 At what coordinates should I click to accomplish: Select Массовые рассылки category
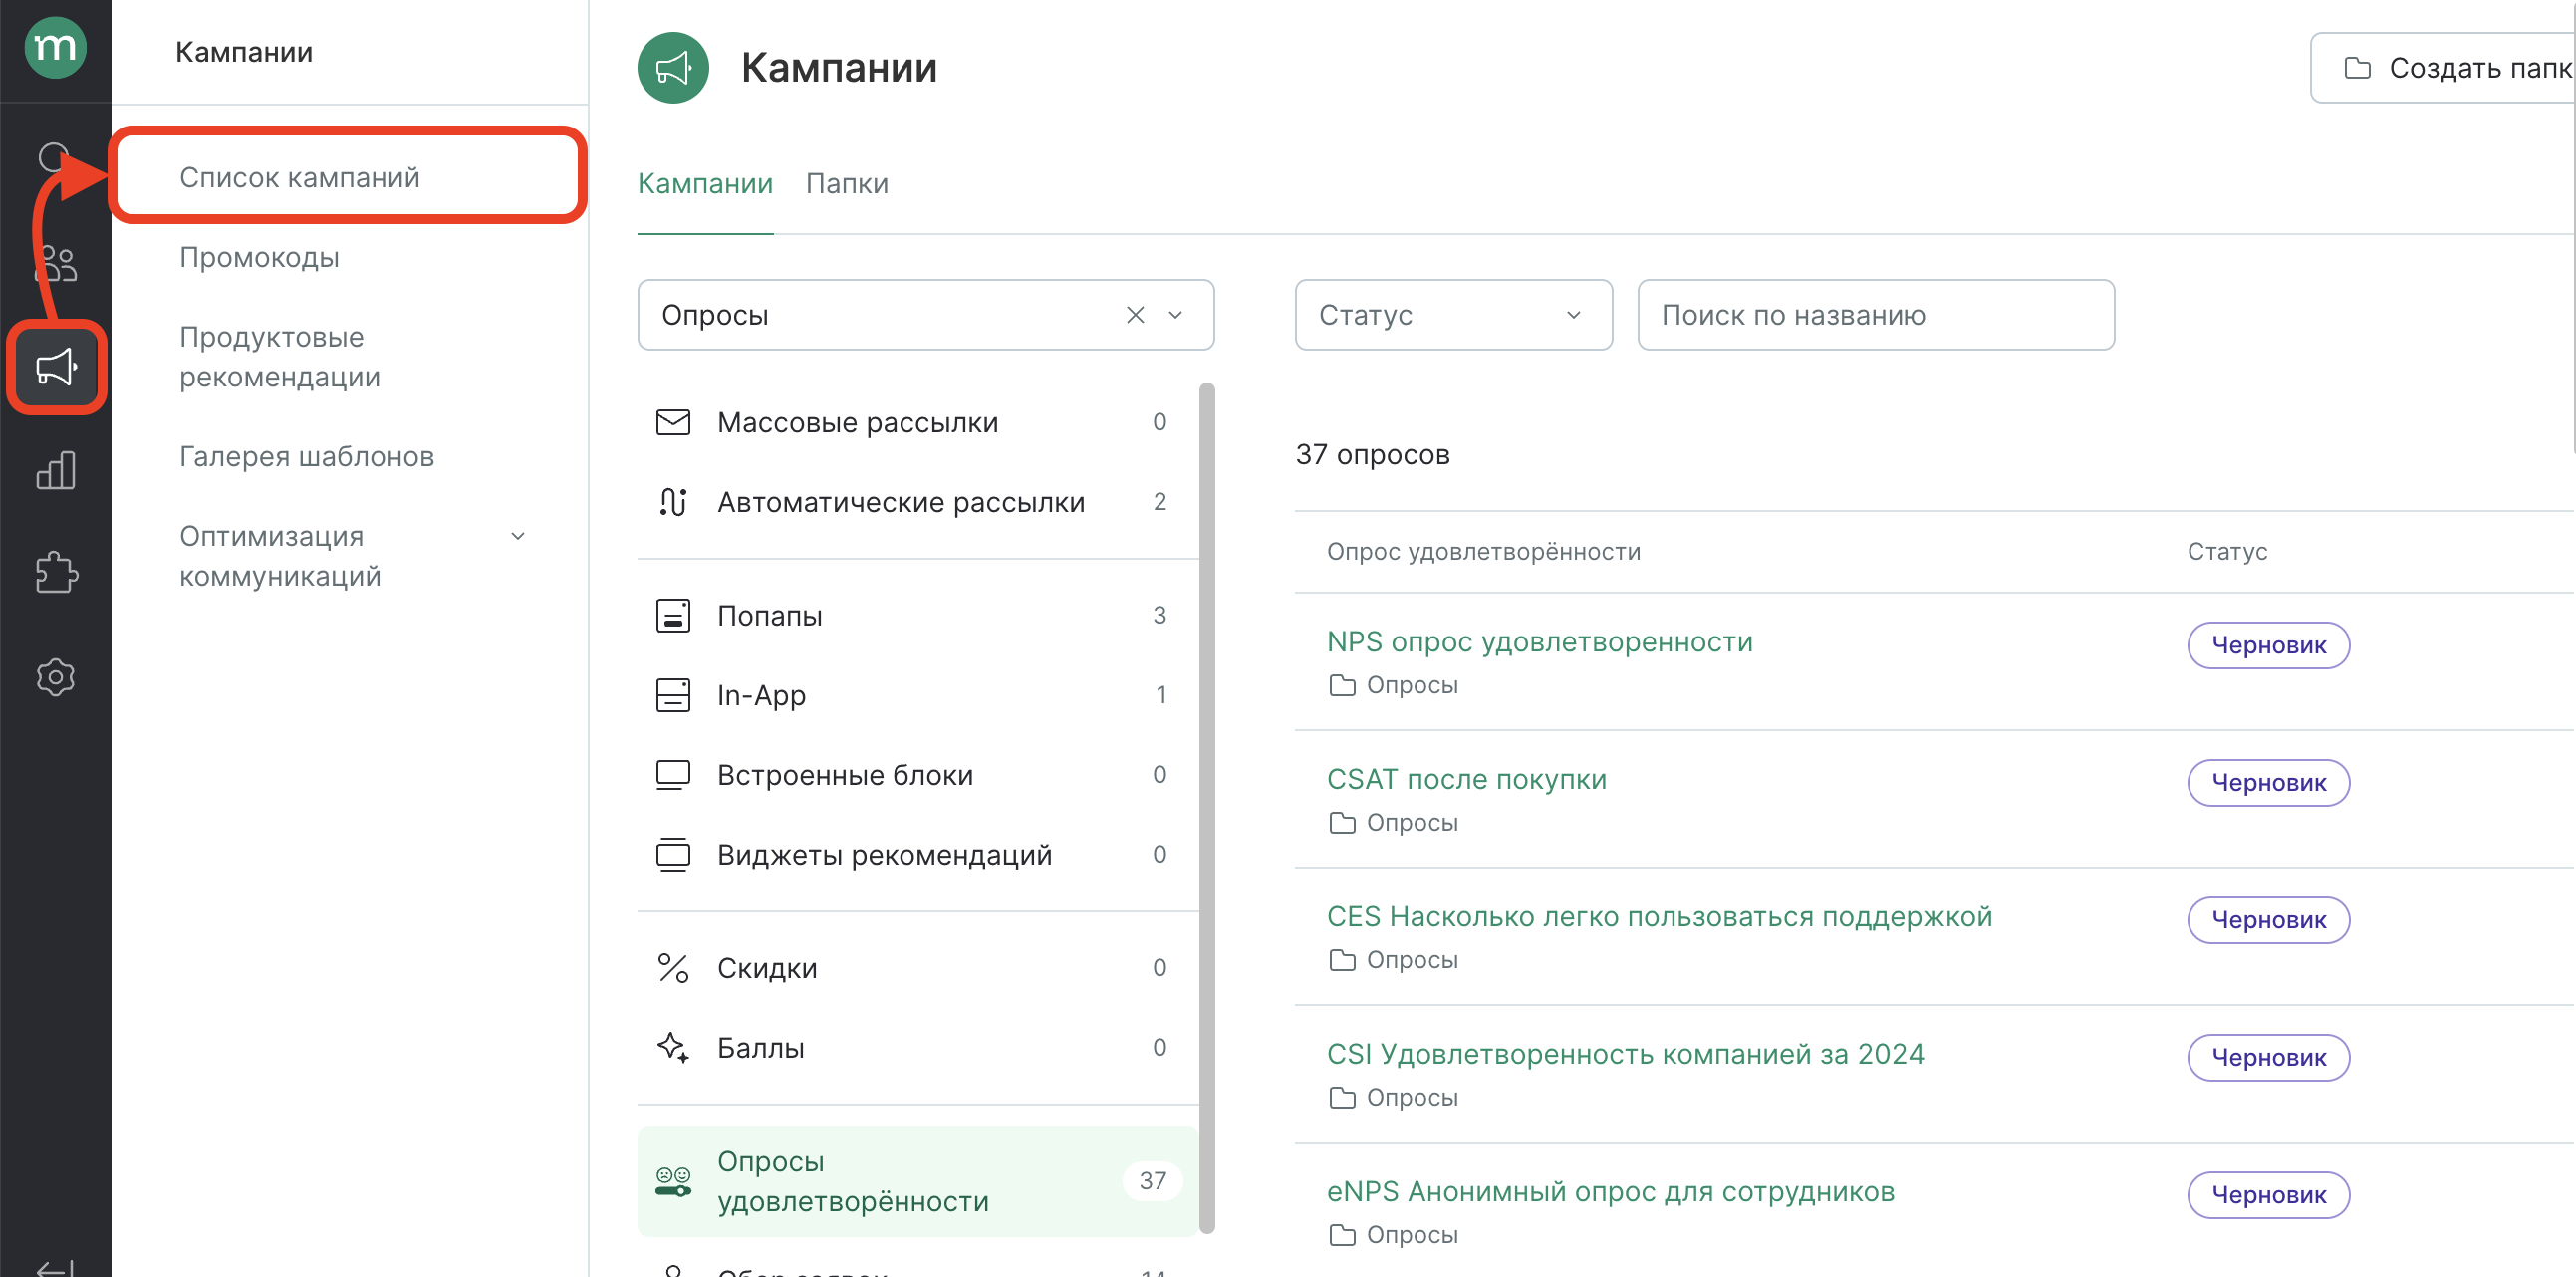tap(918, 422)
